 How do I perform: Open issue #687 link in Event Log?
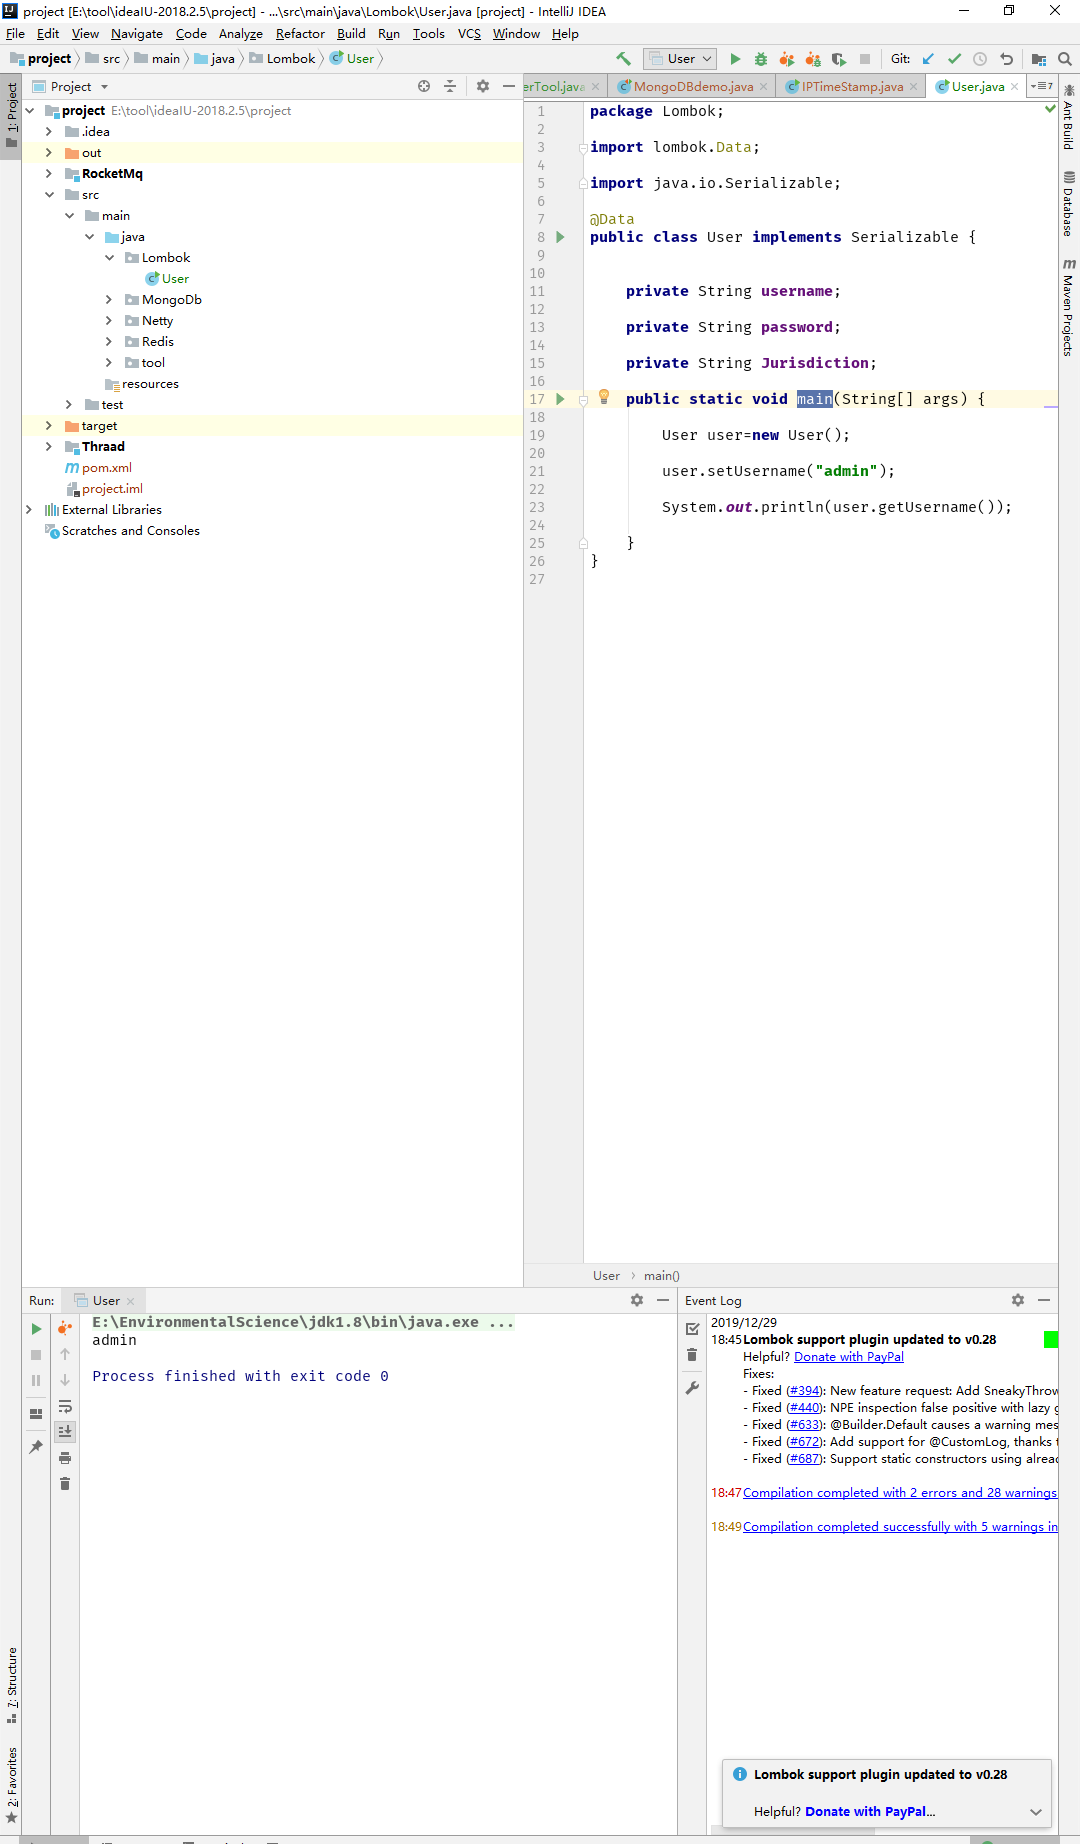(803, 1459)
